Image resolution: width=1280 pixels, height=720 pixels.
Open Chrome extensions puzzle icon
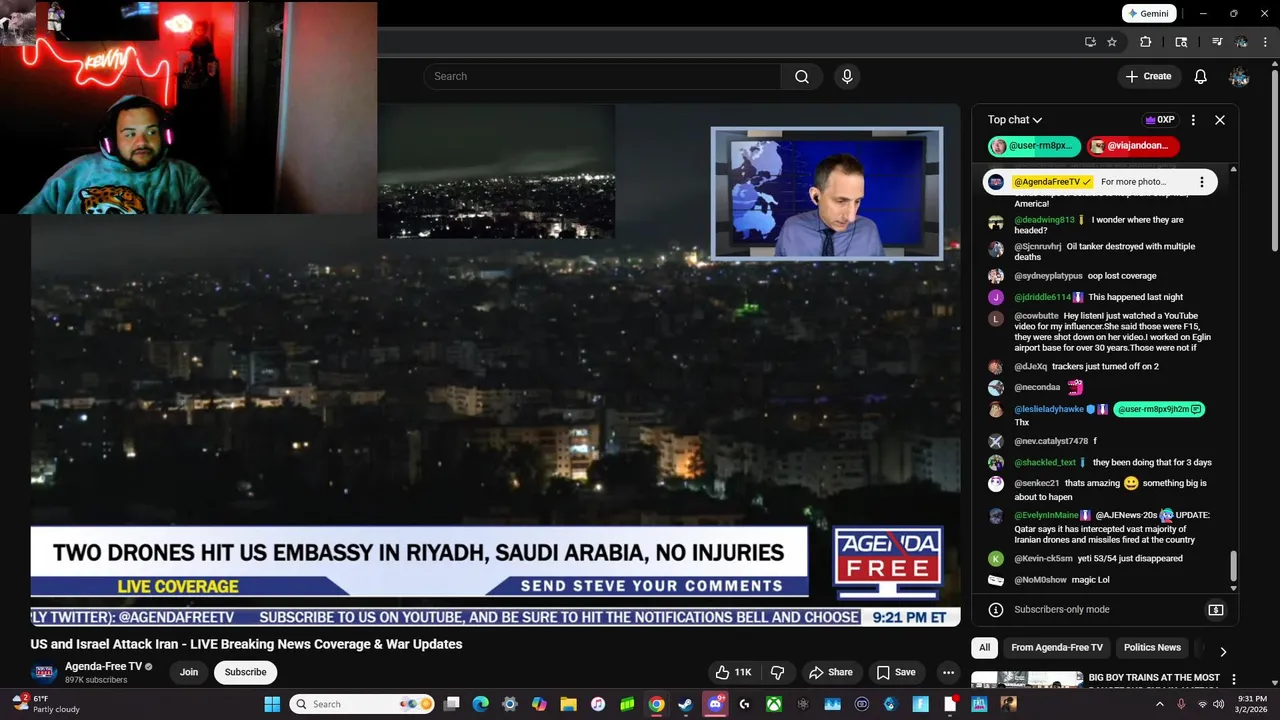pos(1146,42)
